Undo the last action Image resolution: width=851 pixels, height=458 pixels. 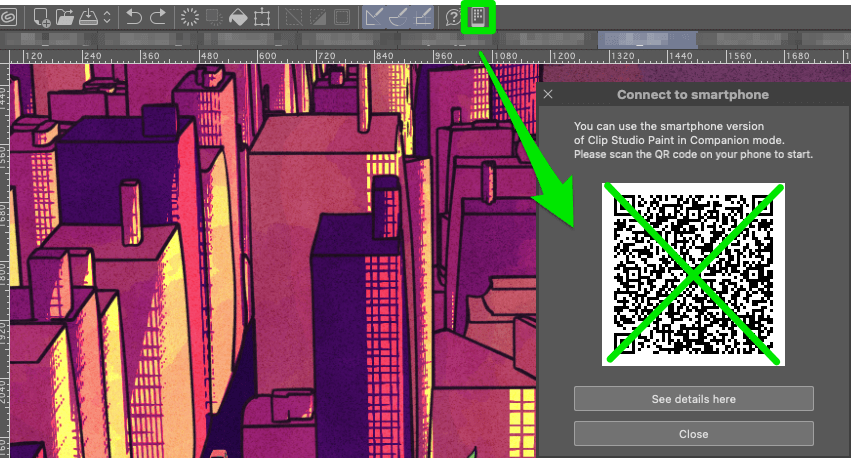click(x=134, y=17)
